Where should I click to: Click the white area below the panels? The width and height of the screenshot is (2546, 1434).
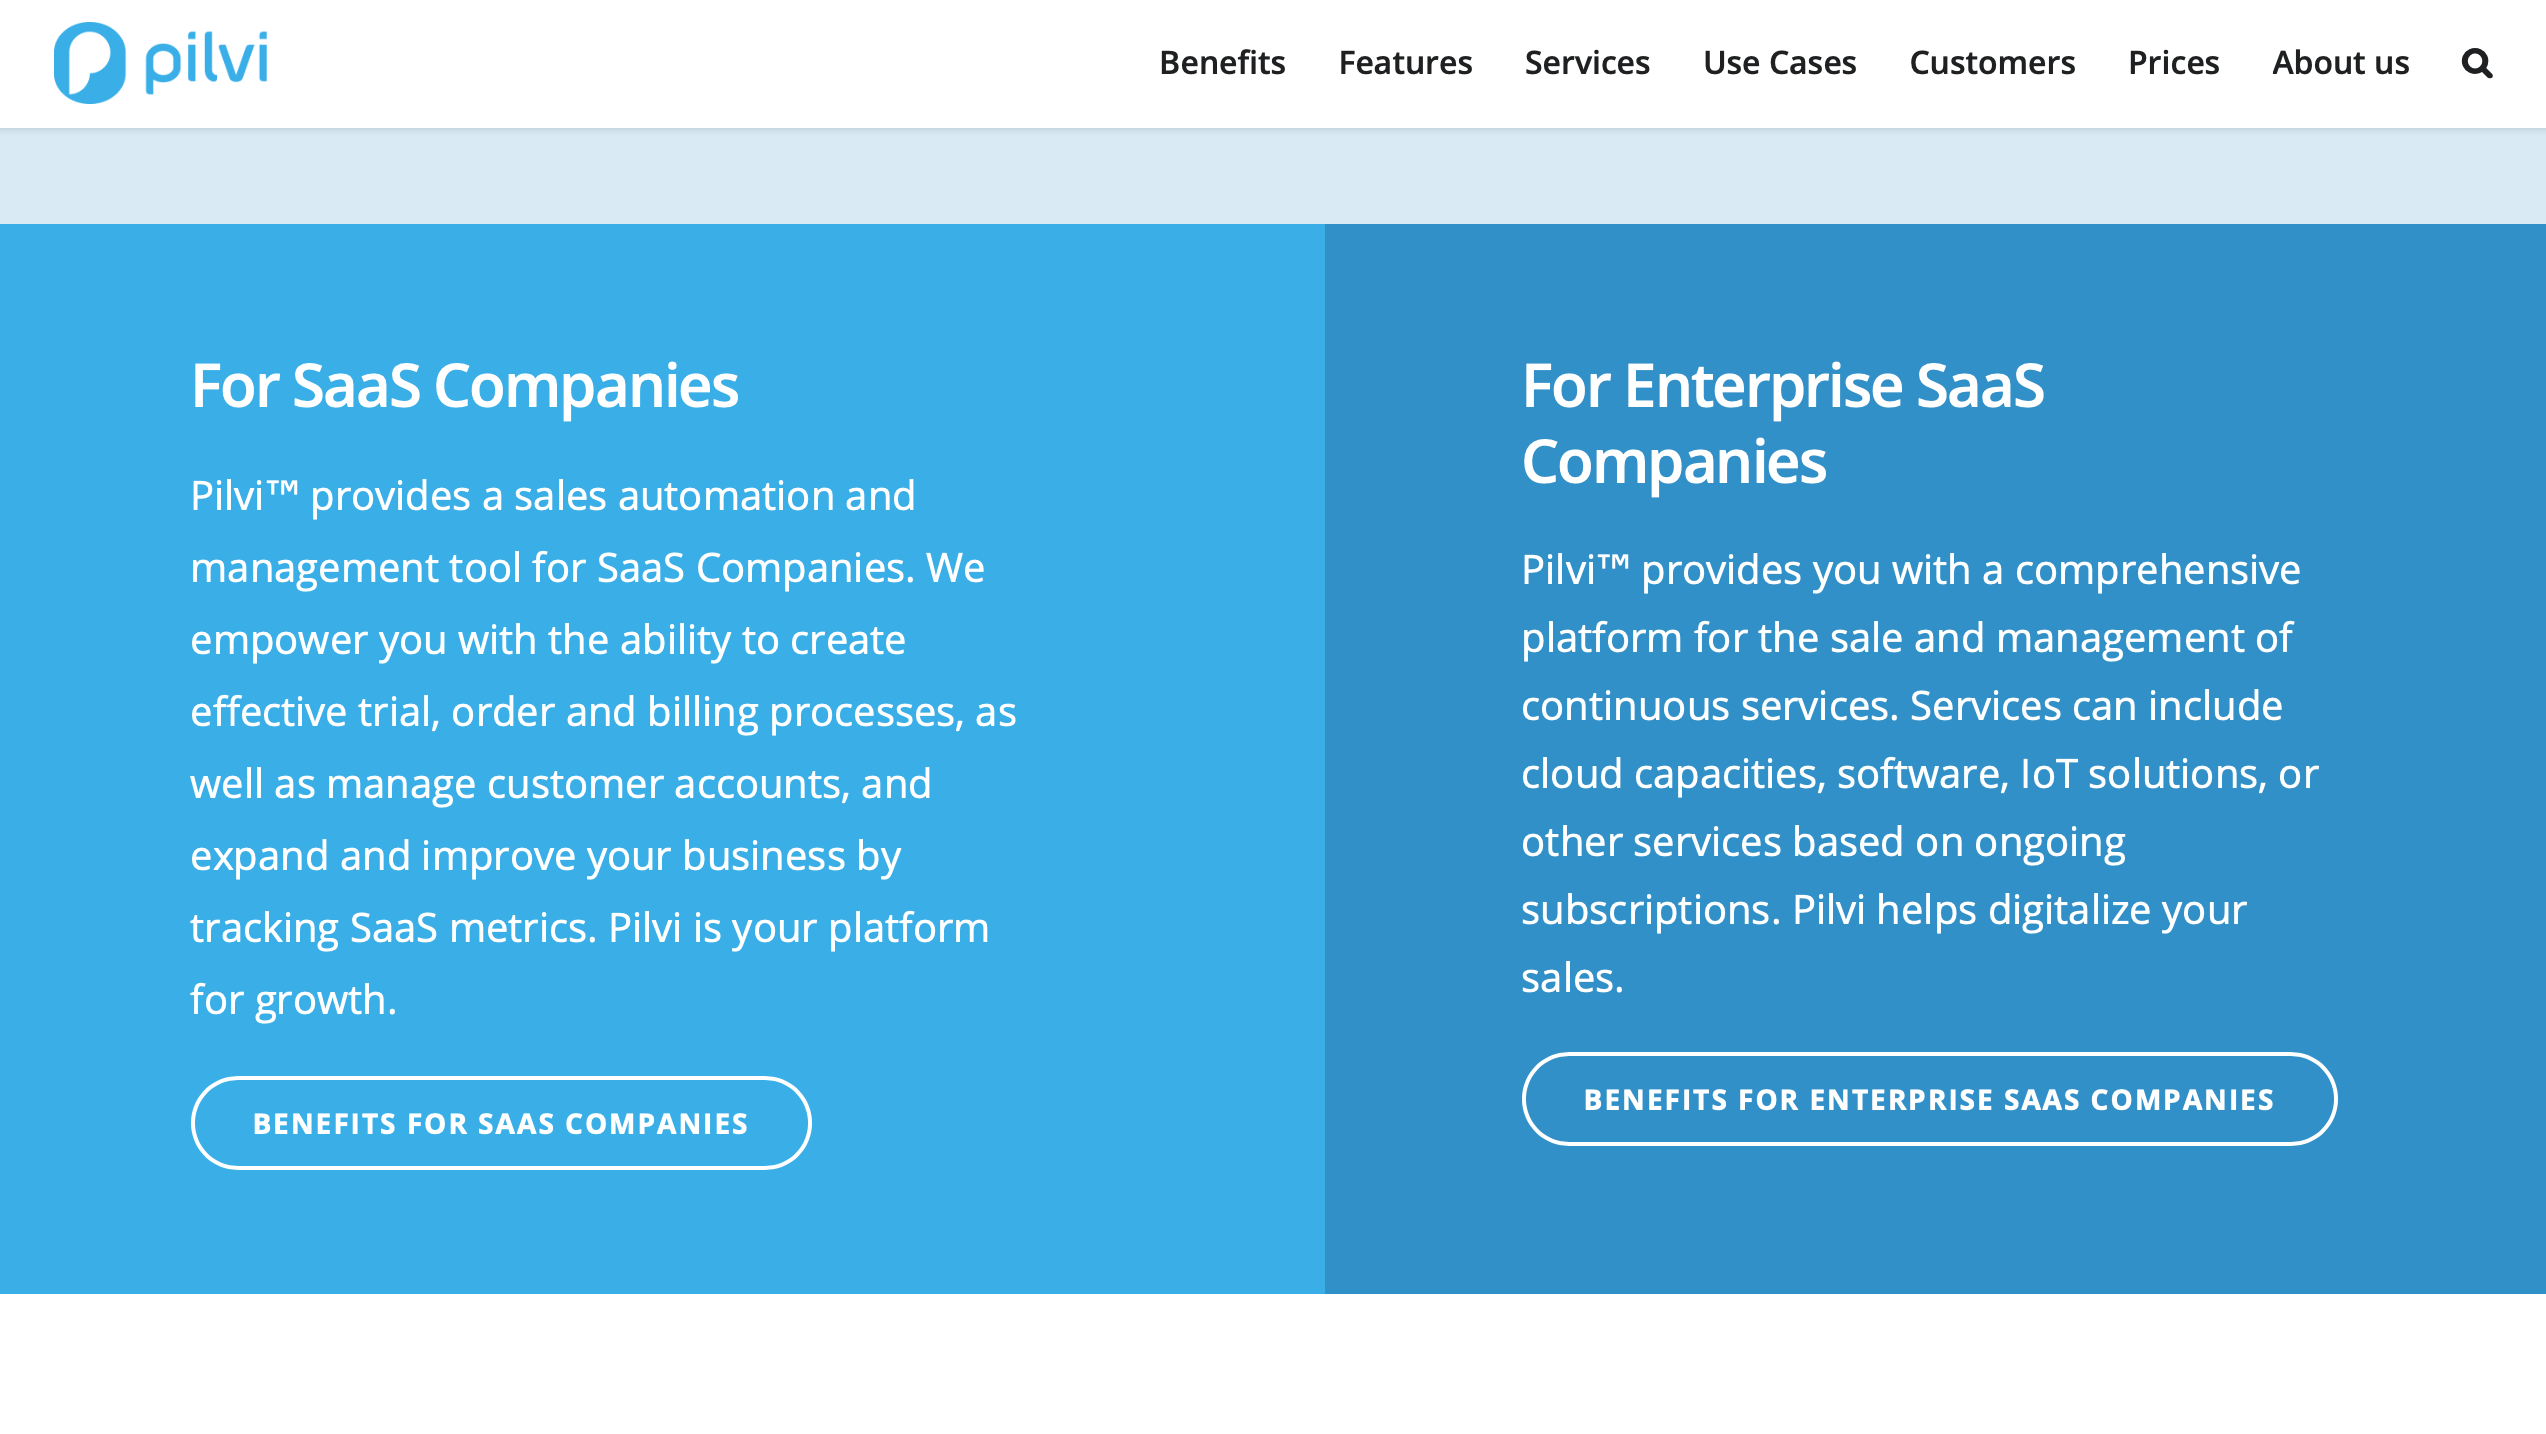[x=1273, y=1364]
